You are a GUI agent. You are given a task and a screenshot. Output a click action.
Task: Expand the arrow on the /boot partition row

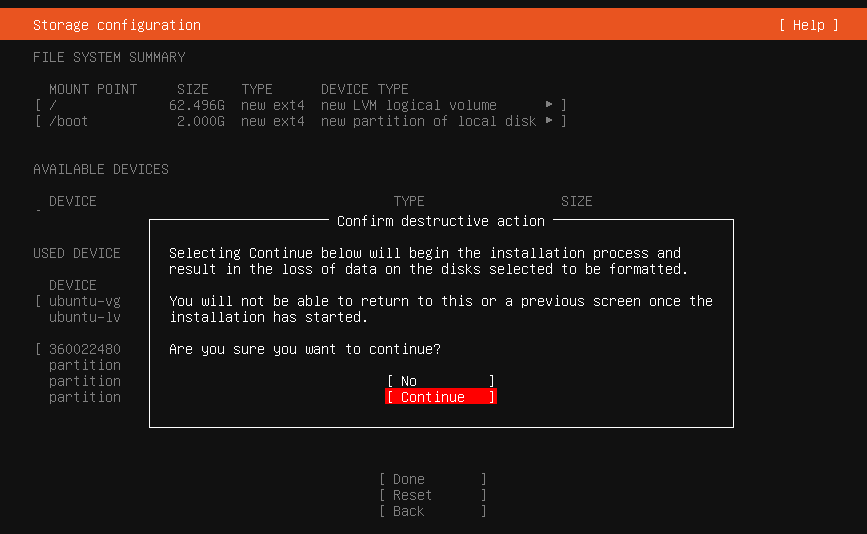pos(549,121)
